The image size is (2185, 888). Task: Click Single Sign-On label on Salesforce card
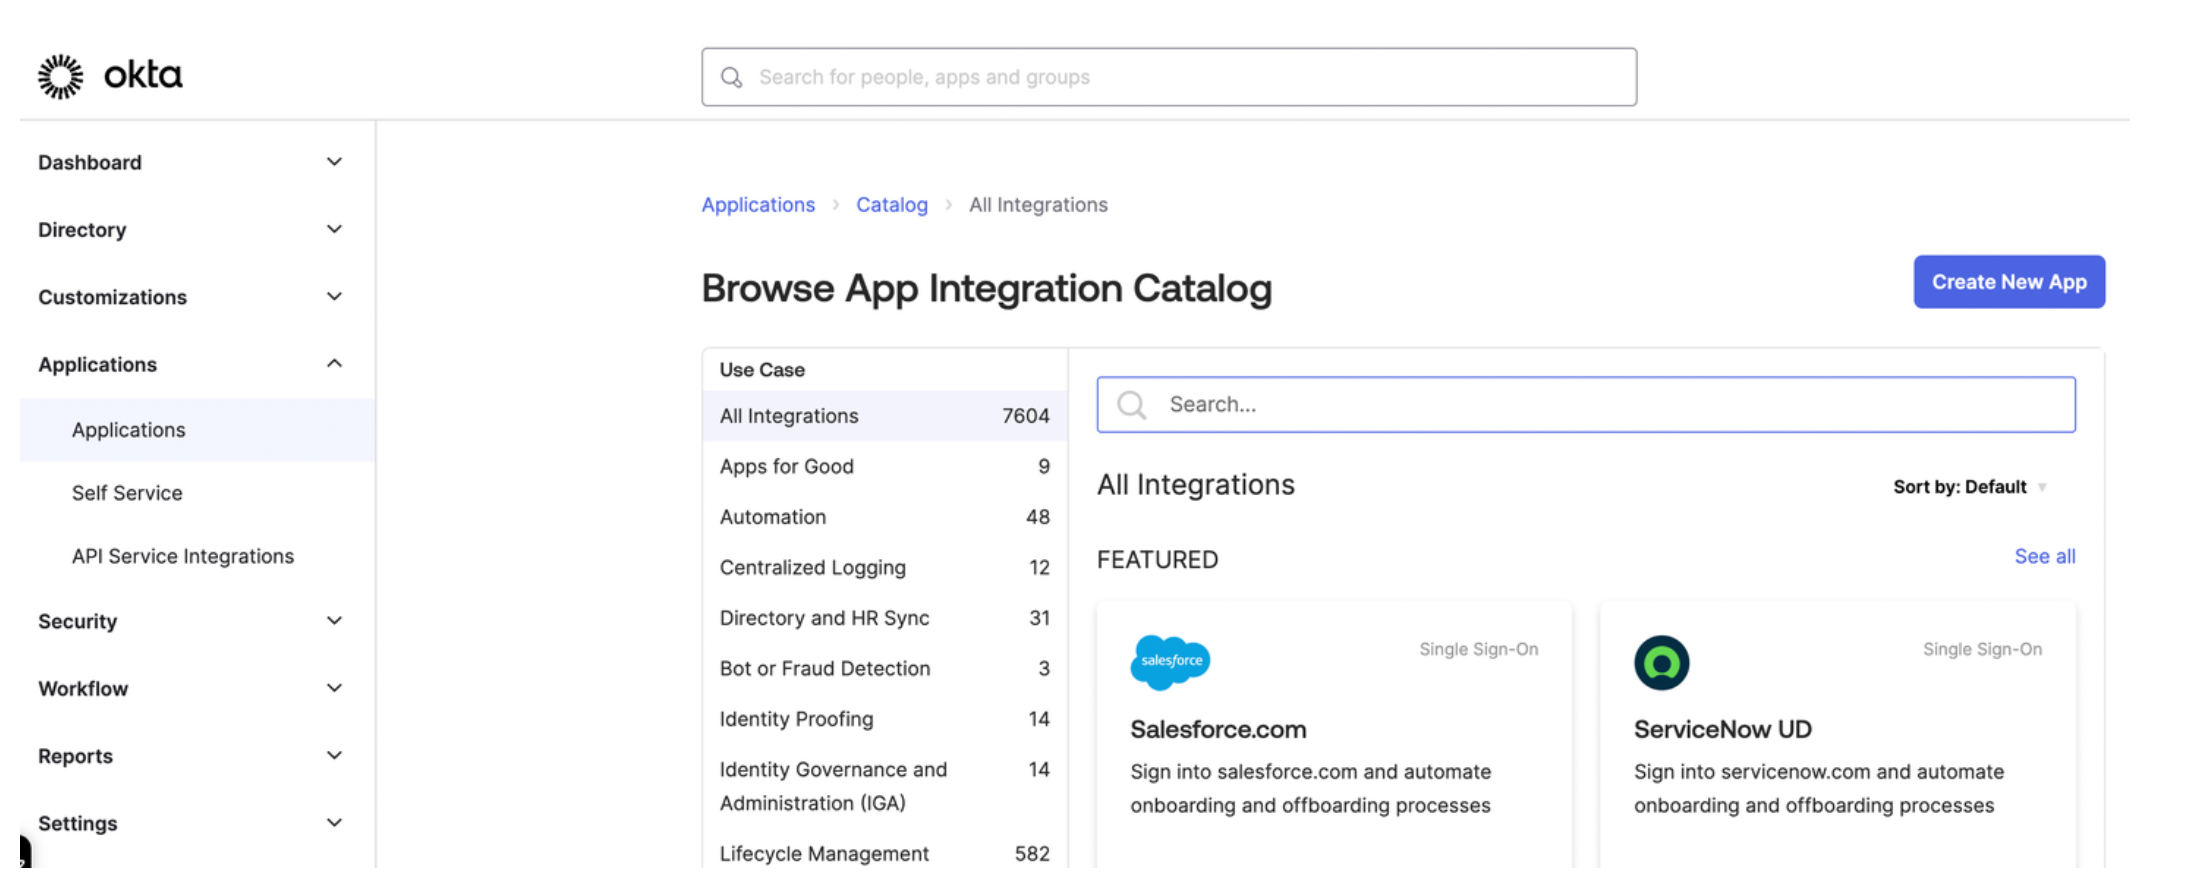point(1478,649)
